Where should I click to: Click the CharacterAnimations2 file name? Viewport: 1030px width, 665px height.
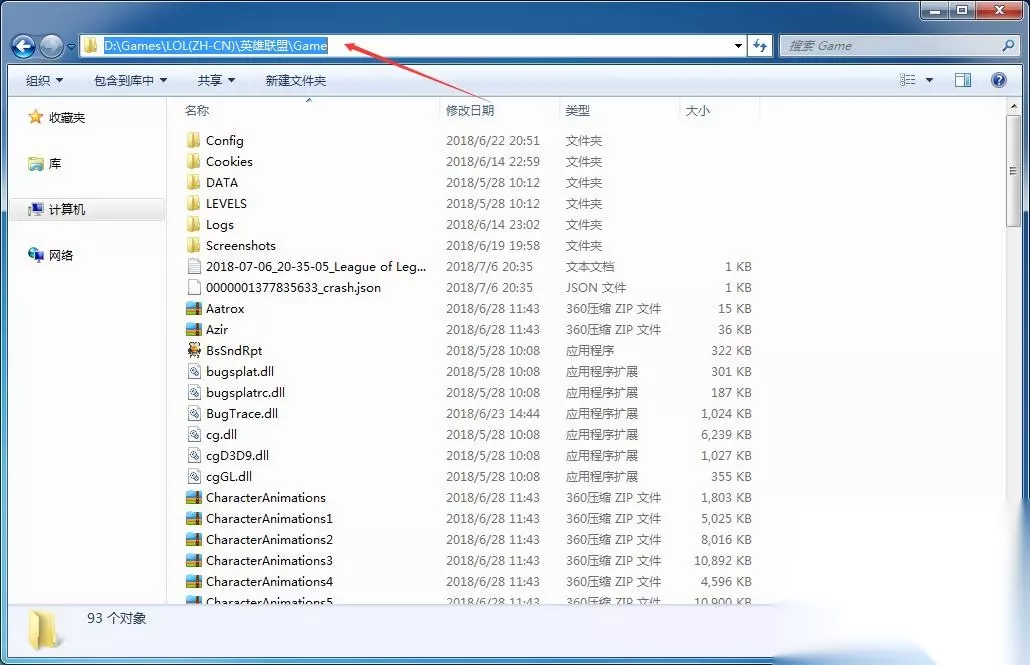point(269,539)
